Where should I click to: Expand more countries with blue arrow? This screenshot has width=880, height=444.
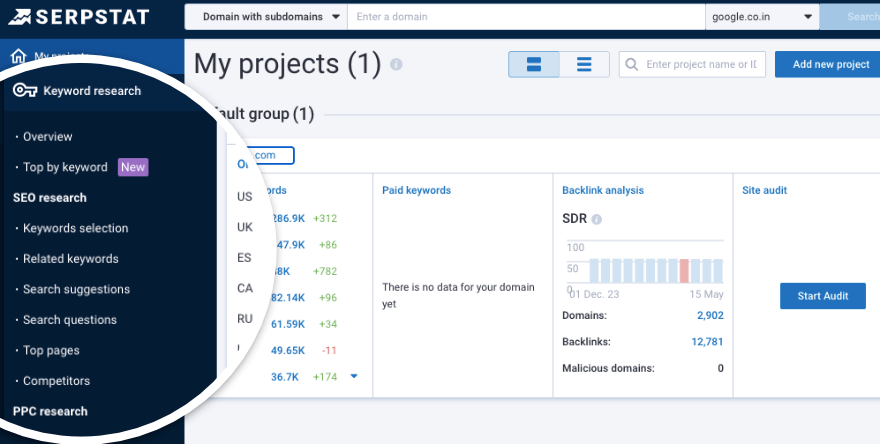point(354,376)
